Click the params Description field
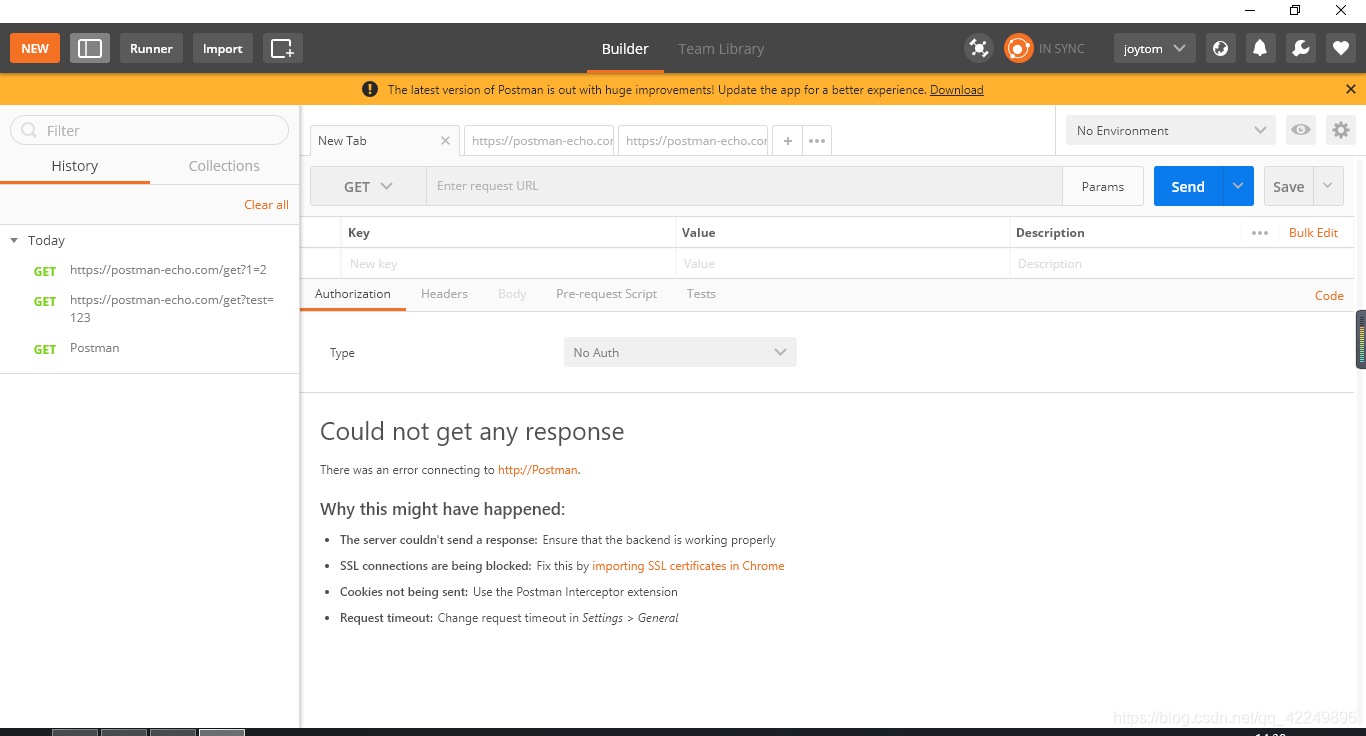The height and width of the screenshot is (736, 1366). coord(1180,264)
